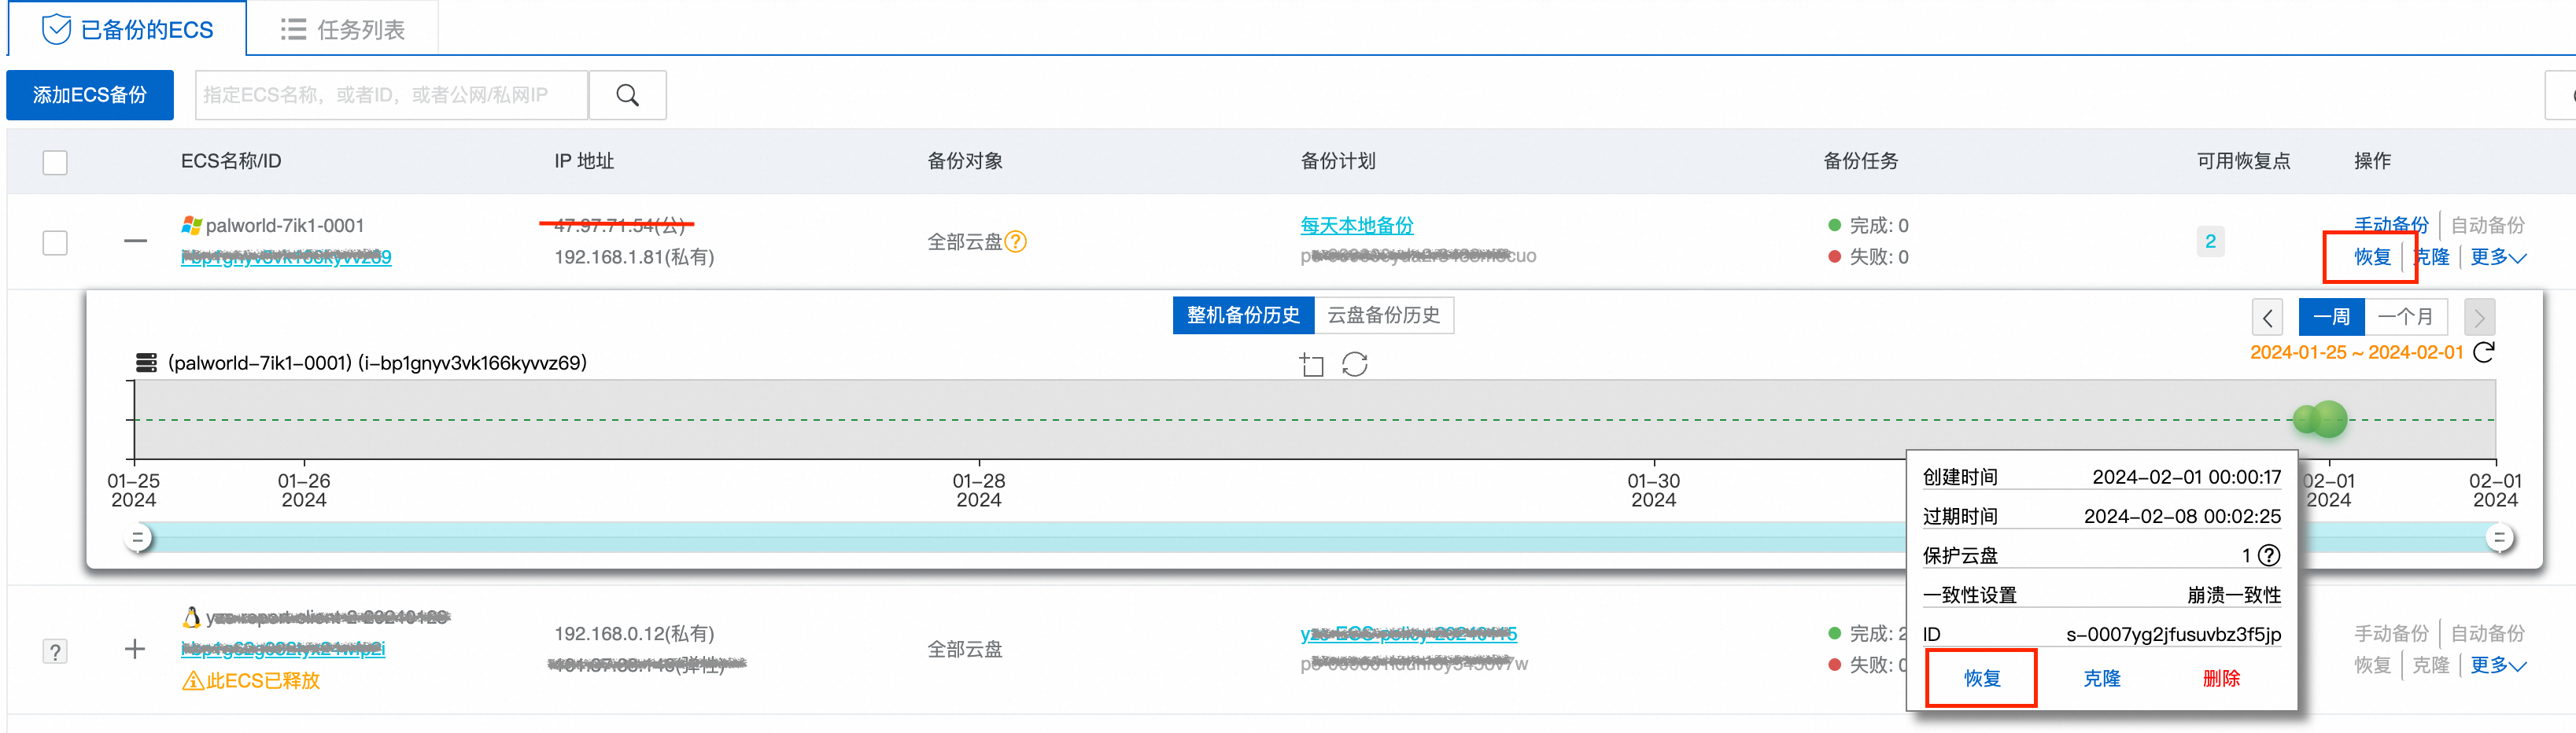Image resolution: width=2576 pixels, height=733 pixels.
Task: Focus the ECS name search field
Action: pos(391,95)
